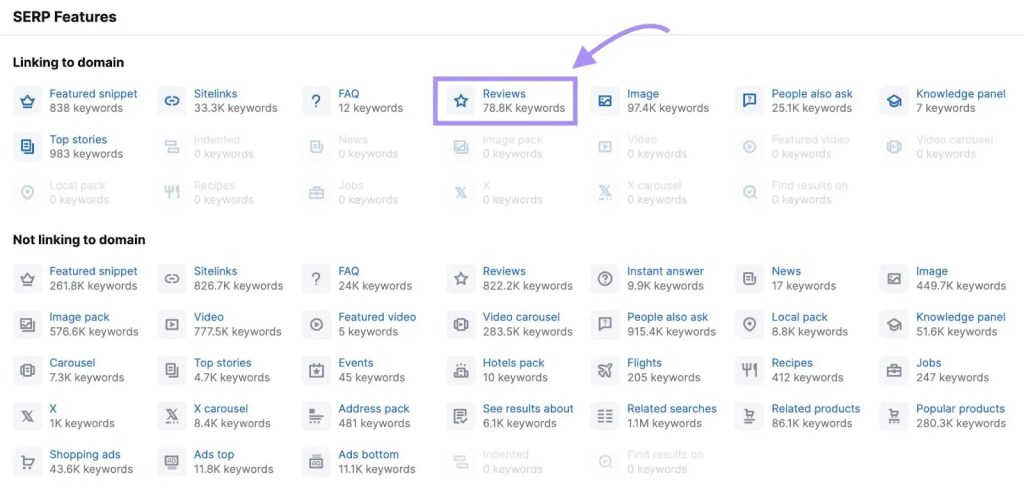1024x492 pixels.
Task: Click the Instant answer question mark icon
Action: (605, 278)
